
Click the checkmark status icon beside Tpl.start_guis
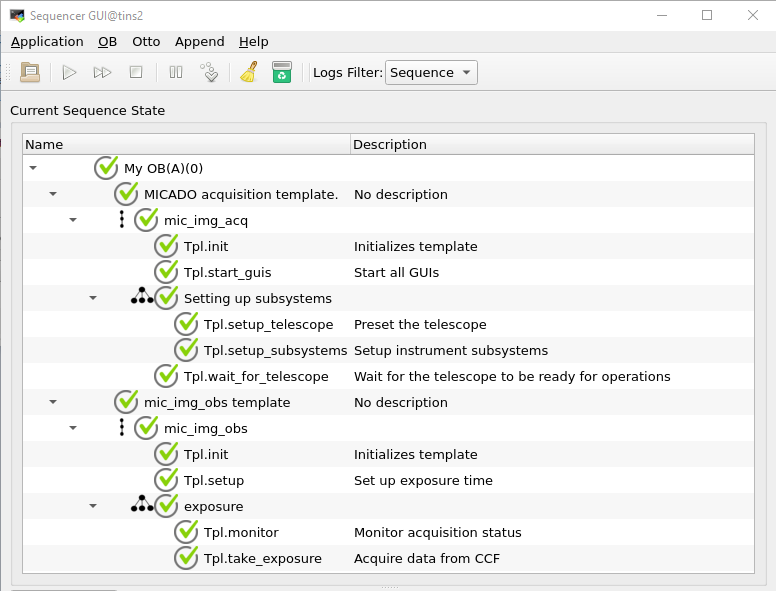click(167, 272)
